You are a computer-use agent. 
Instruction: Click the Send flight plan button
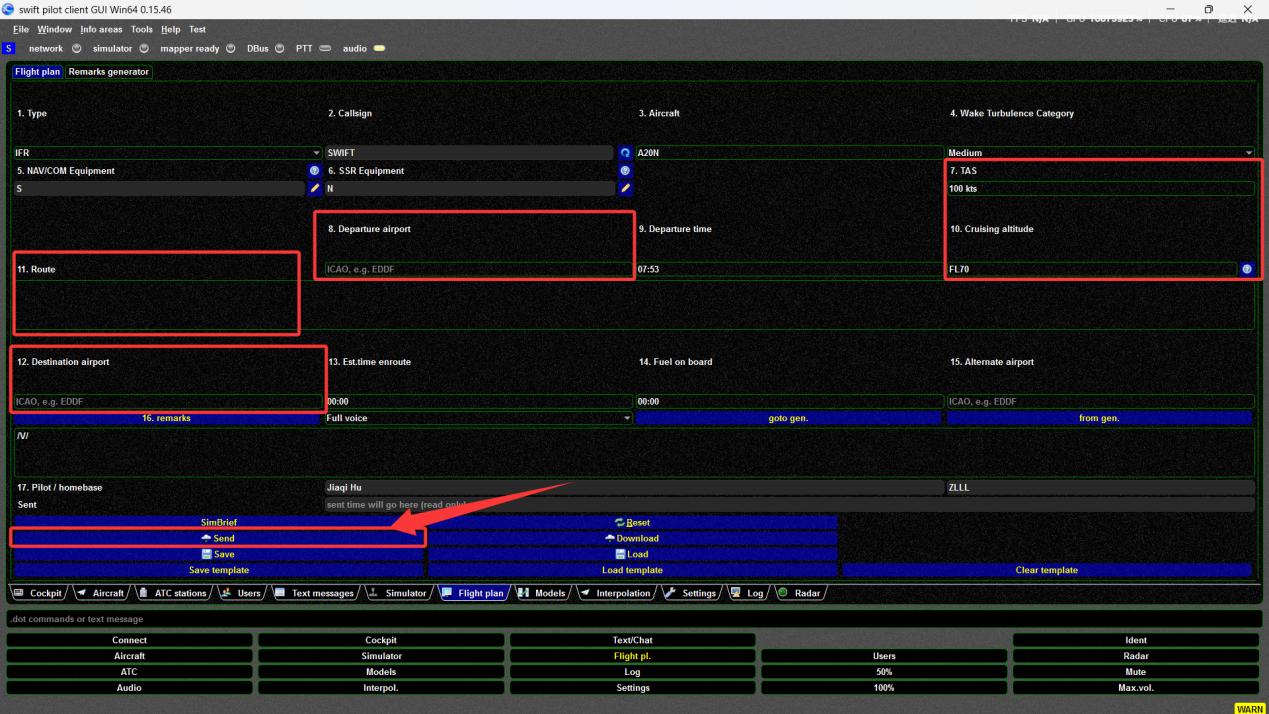(218, 538)
